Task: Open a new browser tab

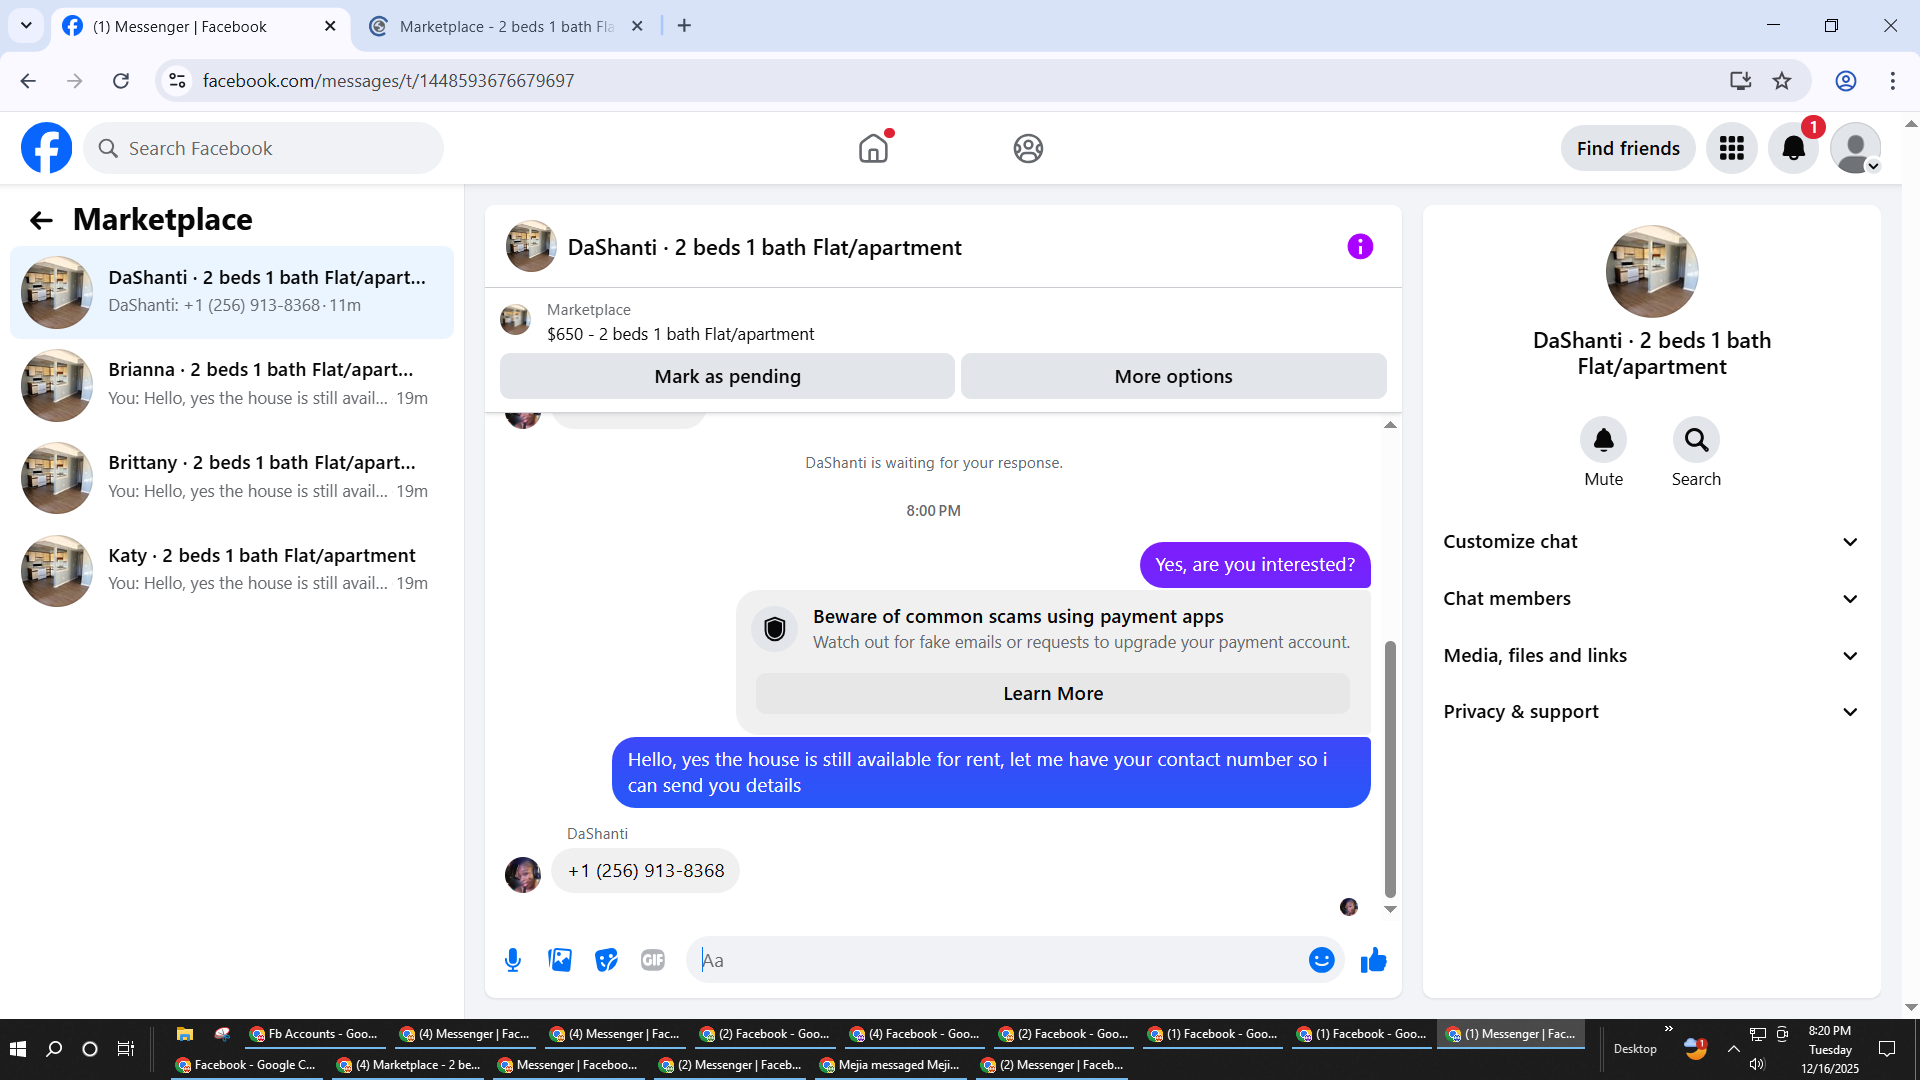Action: [684, 26]
